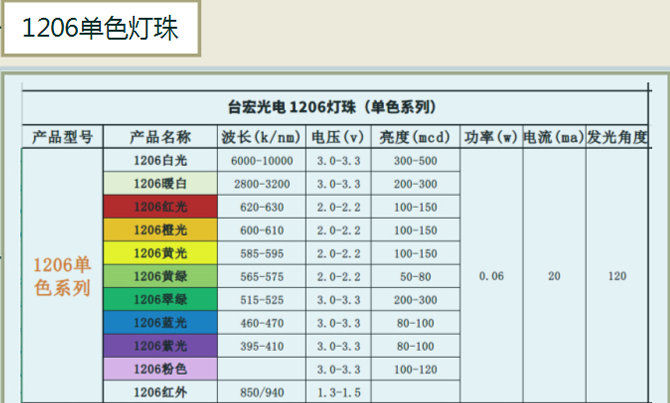Click voltage 2.0-2.2 in 1206黄绿 row

pos(338,276)
